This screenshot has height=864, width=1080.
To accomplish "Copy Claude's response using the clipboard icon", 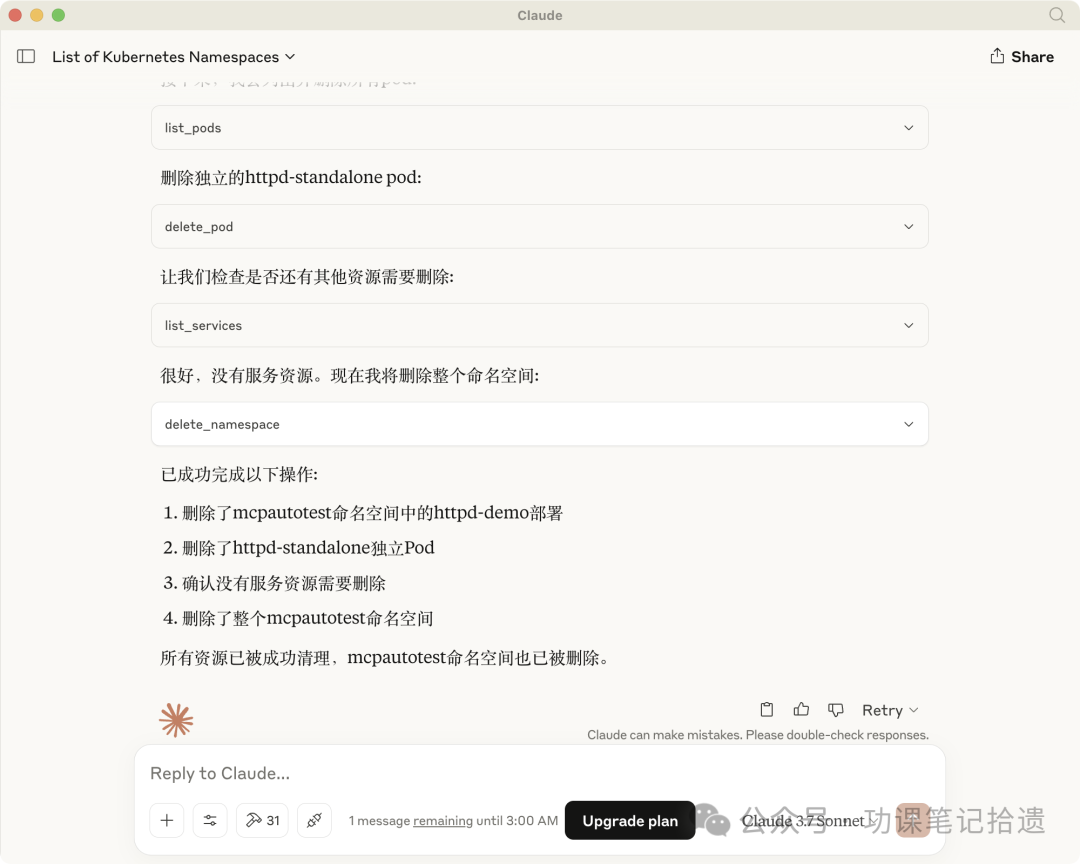I will tap(766, 709).
